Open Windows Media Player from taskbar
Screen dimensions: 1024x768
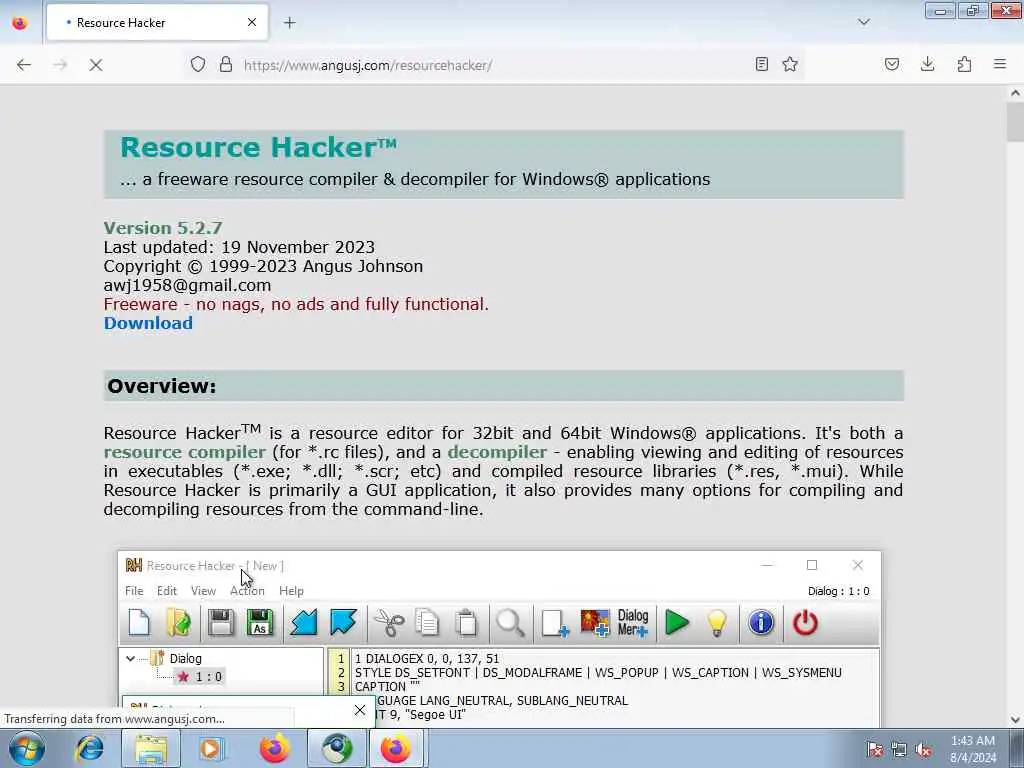tap(211, 748)
